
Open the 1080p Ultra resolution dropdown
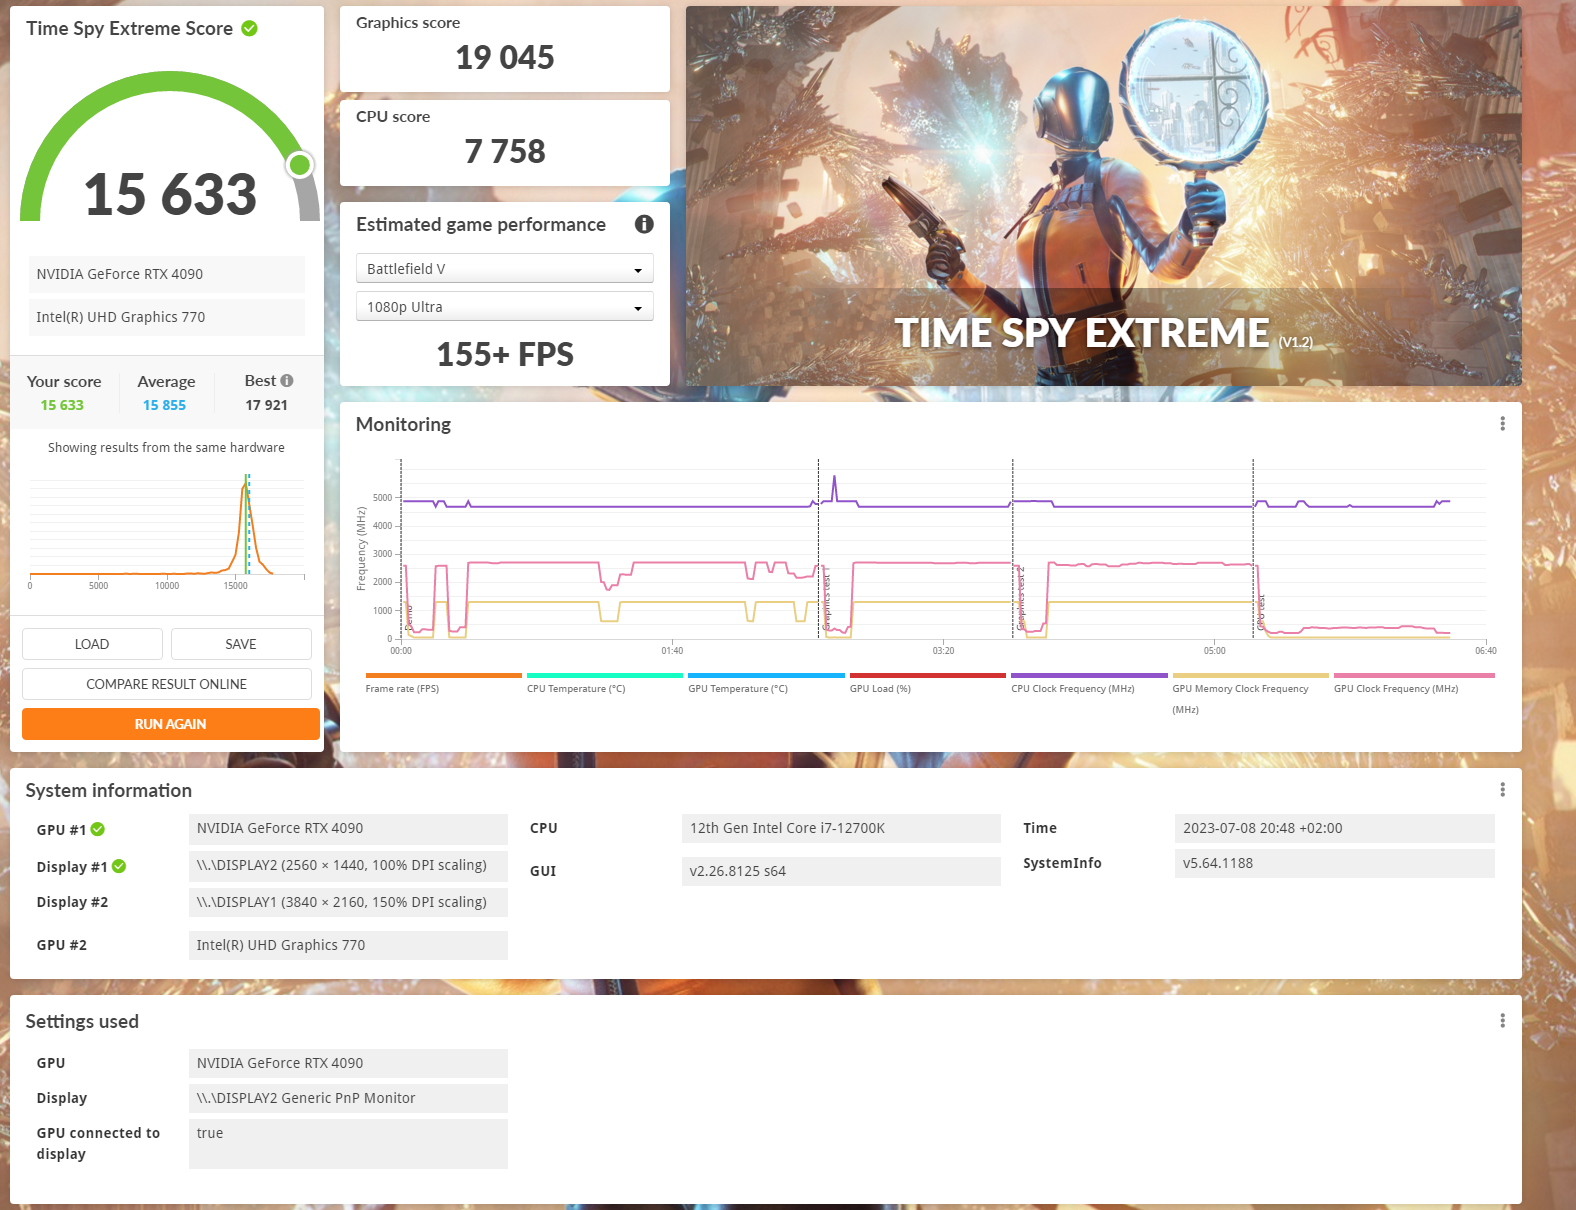[x=505, y=307]
